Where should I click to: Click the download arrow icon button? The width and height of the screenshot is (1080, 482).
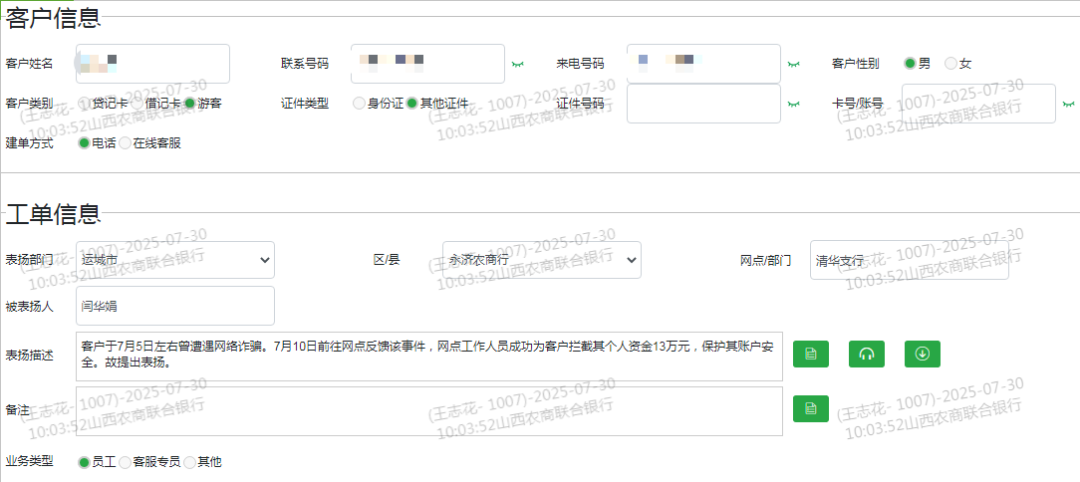coord(923,354)
